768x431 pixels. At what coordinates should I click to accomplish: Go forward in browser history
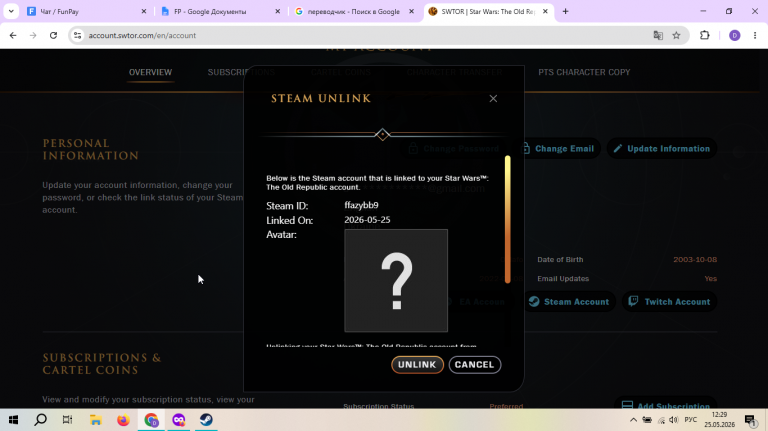coord(33,35)
